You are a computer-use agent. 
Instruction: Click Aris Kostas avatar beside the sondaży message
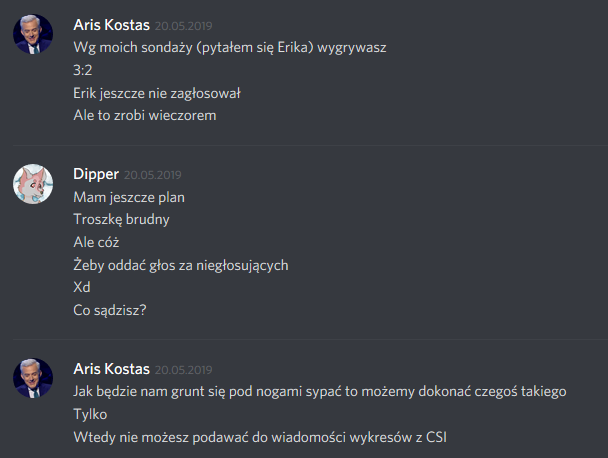[33, 34]
